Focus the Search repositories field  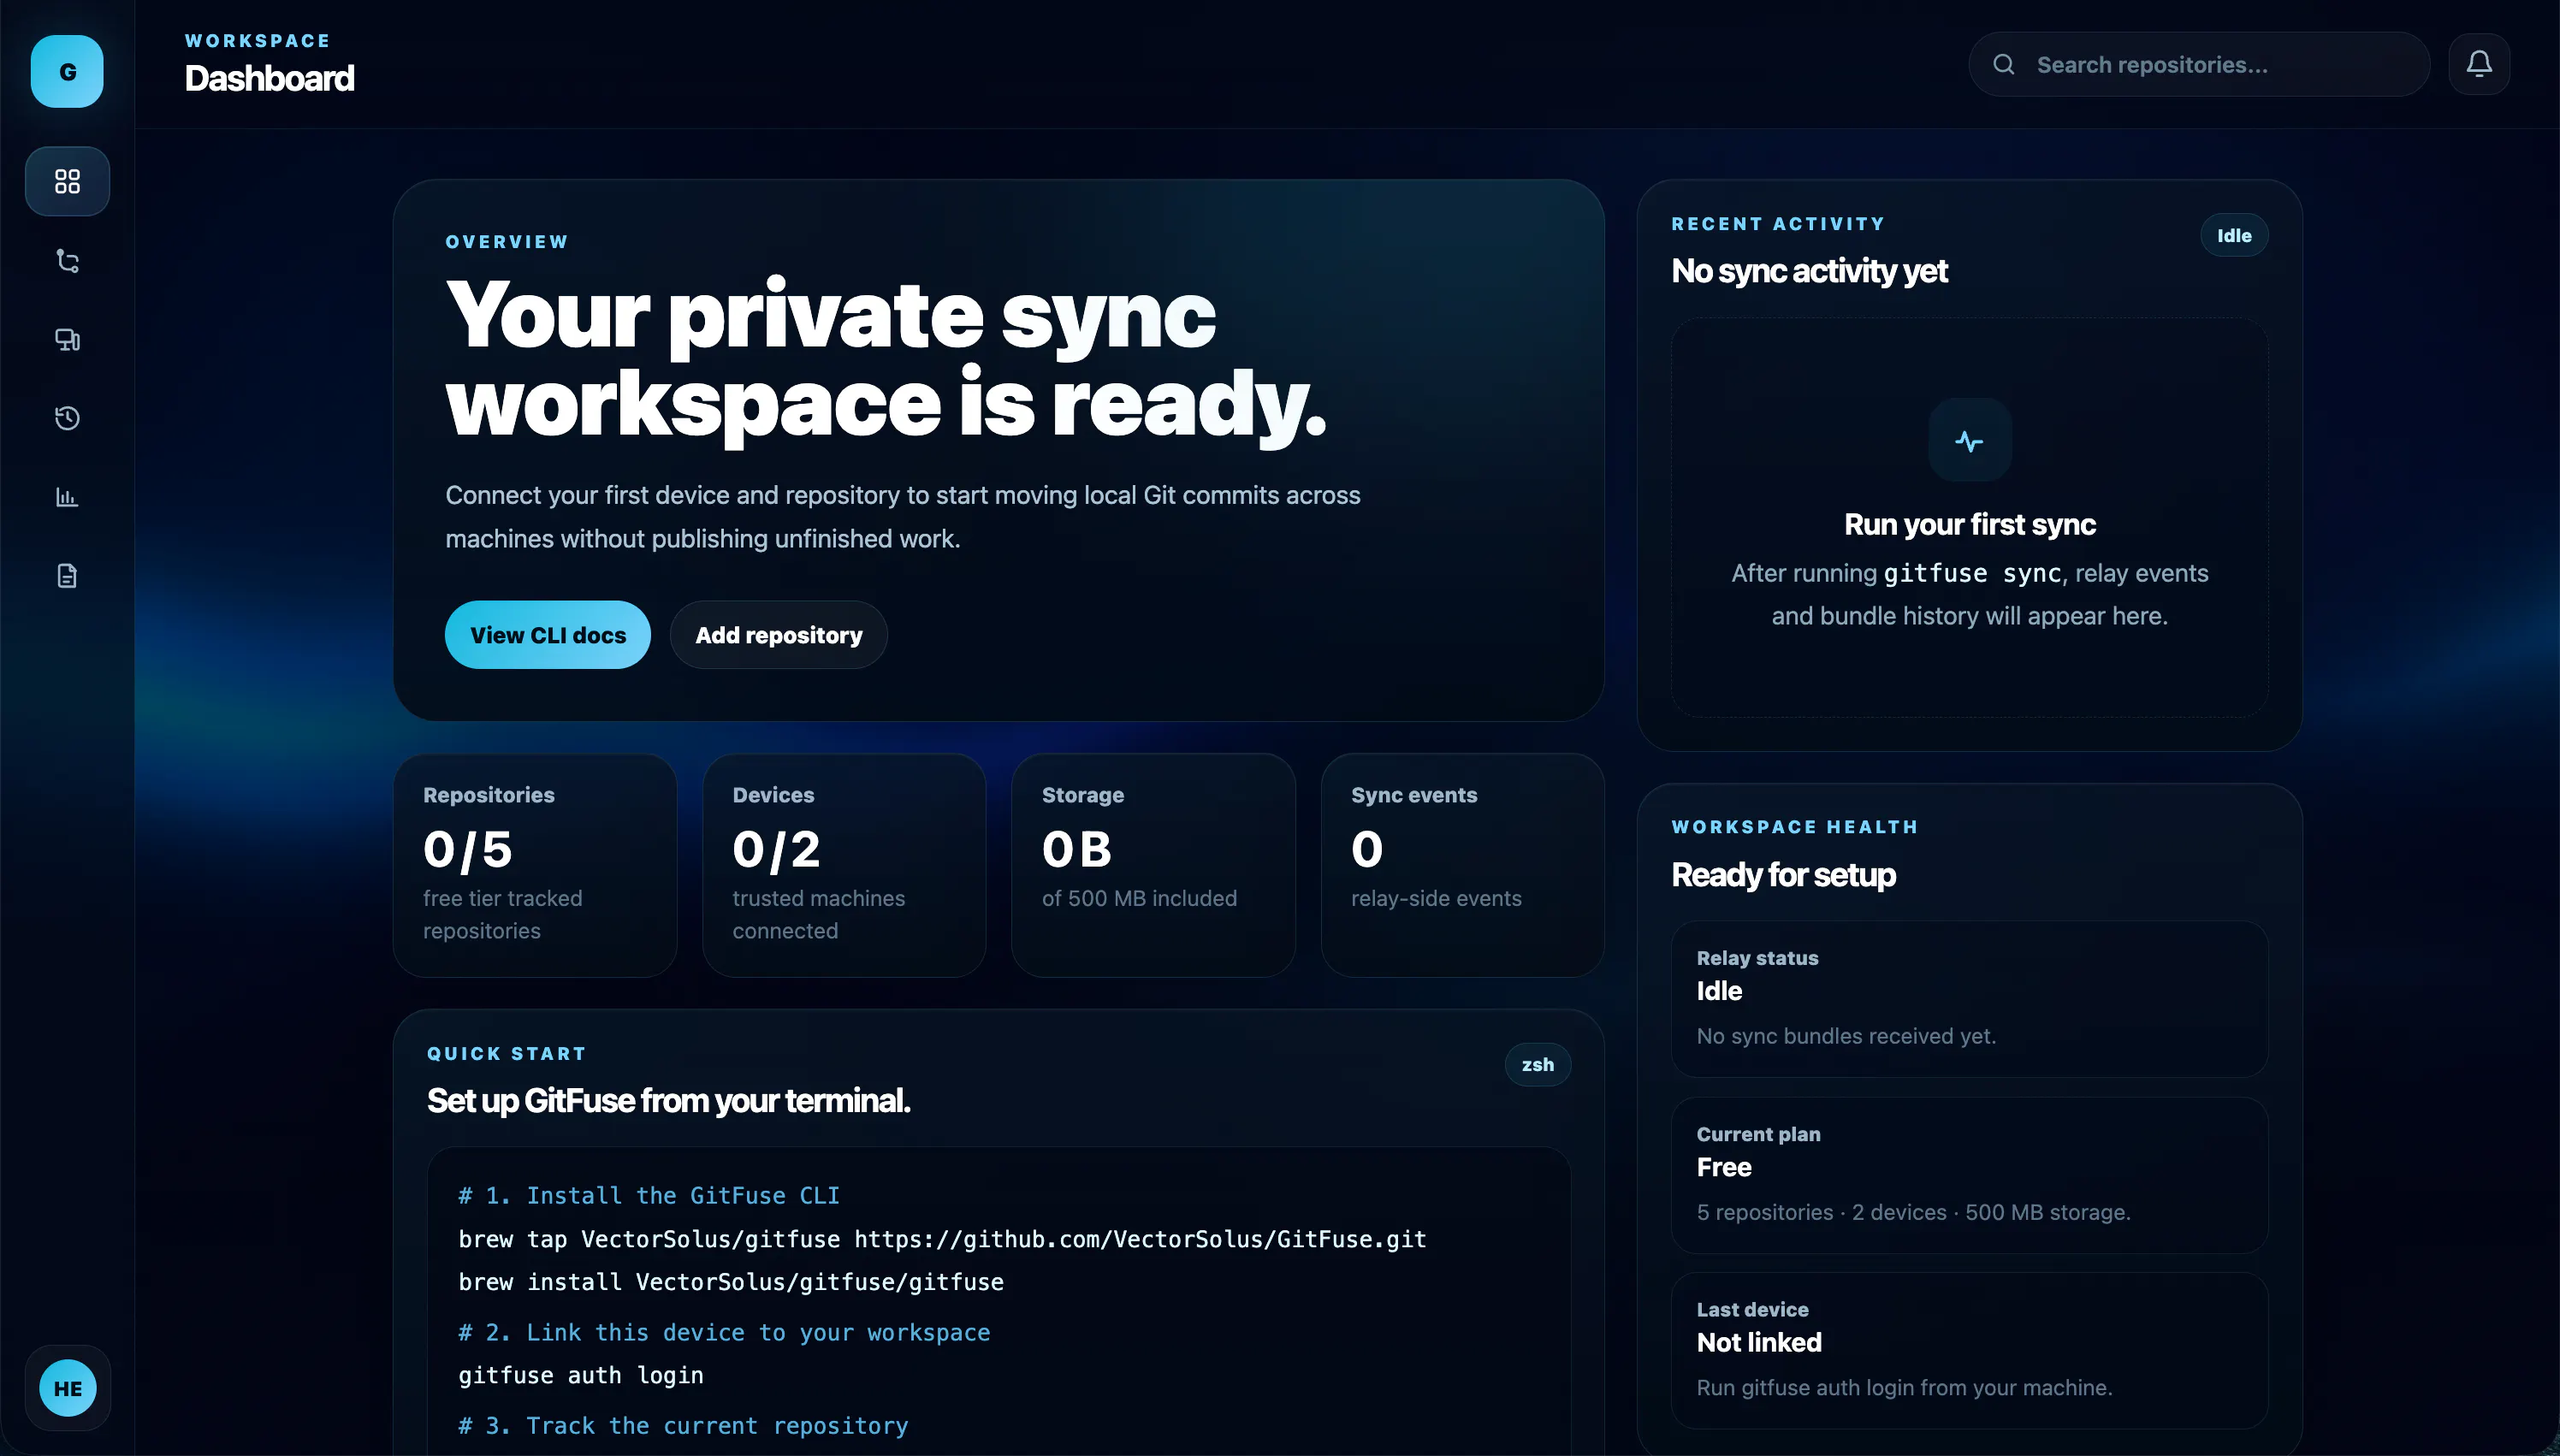click(2199, 64)
